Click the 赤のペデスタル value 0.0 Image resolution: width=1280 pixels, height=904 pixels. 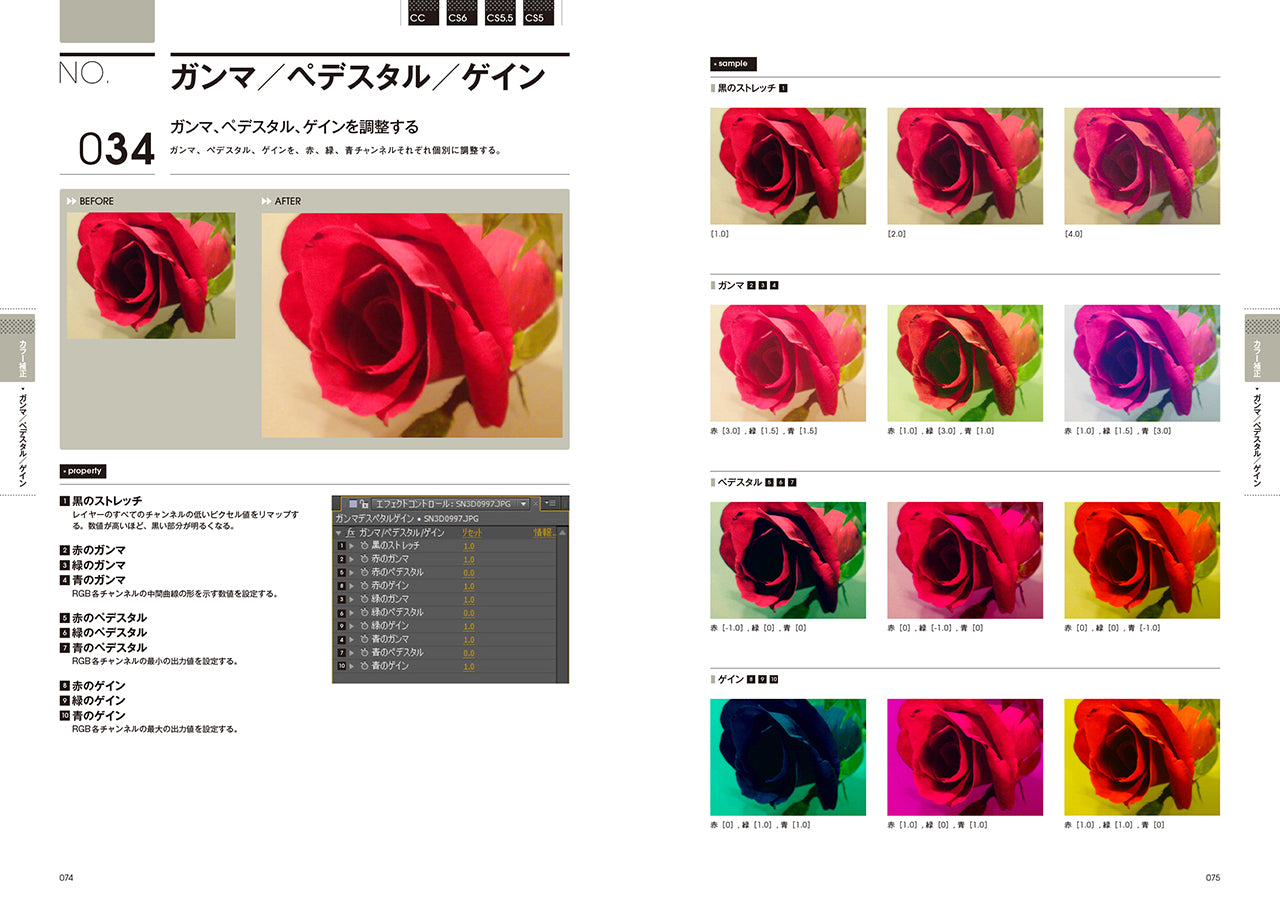tap(469, 573)
